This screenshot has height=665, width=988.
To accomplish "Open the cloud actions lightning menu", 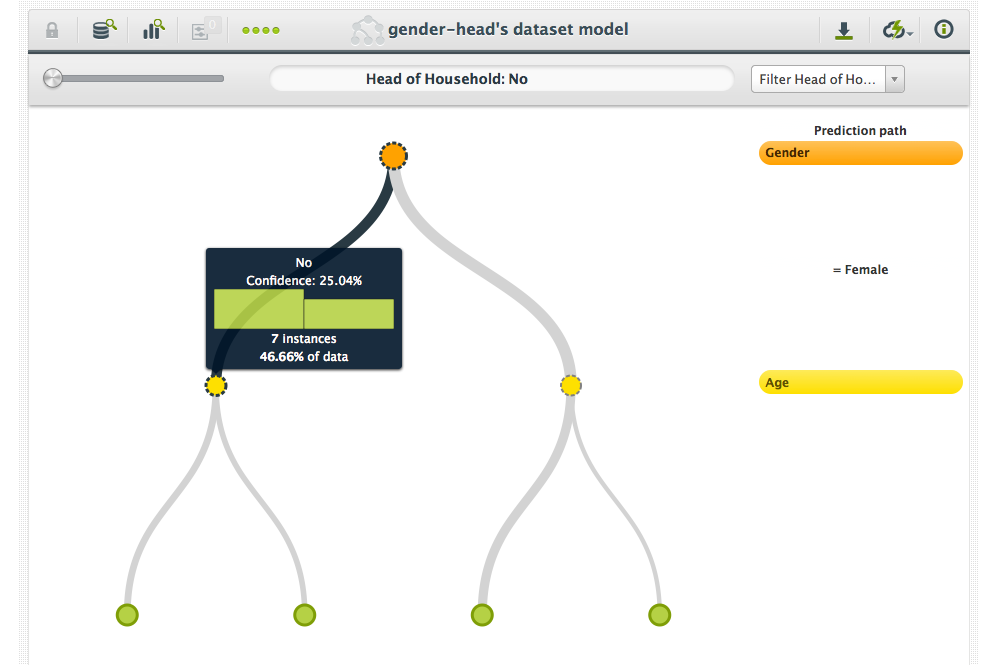I will pyautogui.click(x=896, y=30).
